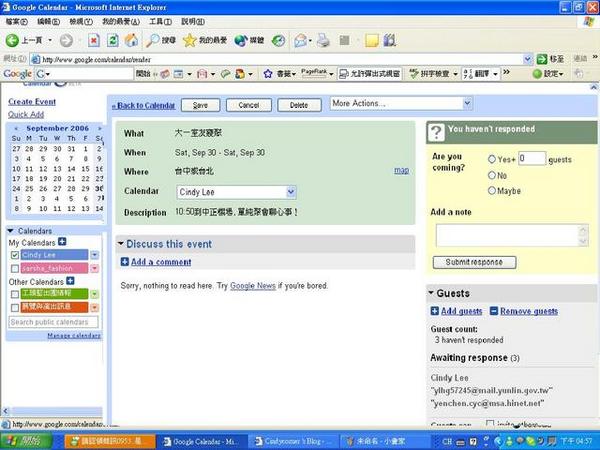Screen dimensions: 600x450
Task: Stop page loading with red X icon
Action: click(x=94, y=40)
